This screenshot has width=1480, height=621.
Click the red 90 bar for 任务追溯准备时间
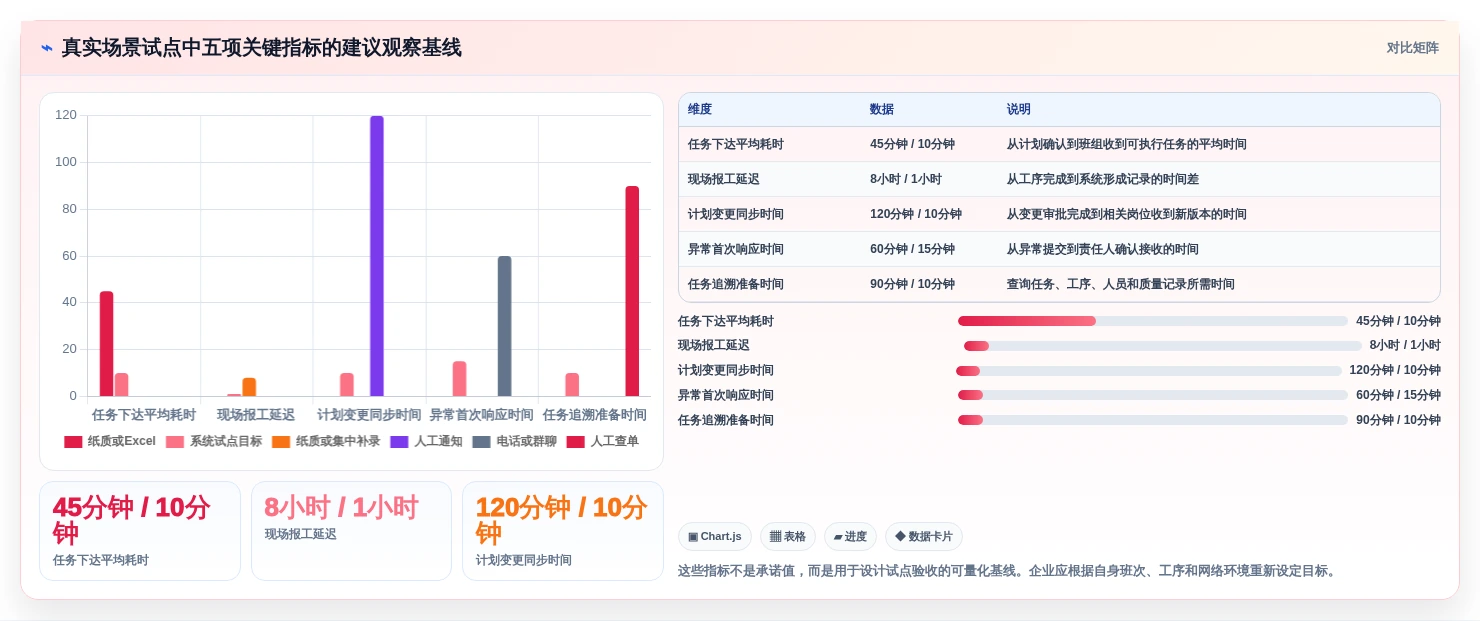coord(632,291)
